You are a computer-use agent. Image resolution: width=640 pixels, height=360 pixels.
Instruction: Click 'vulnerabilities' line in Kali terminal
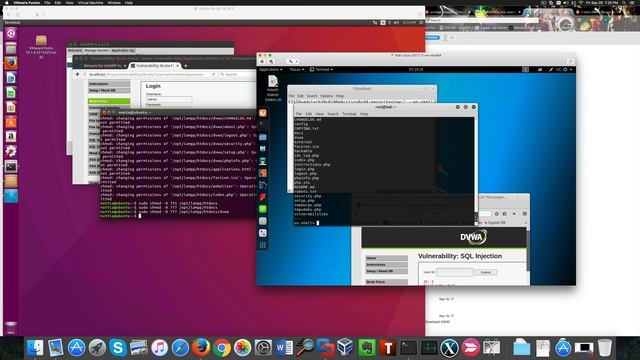tap(311, 214)
